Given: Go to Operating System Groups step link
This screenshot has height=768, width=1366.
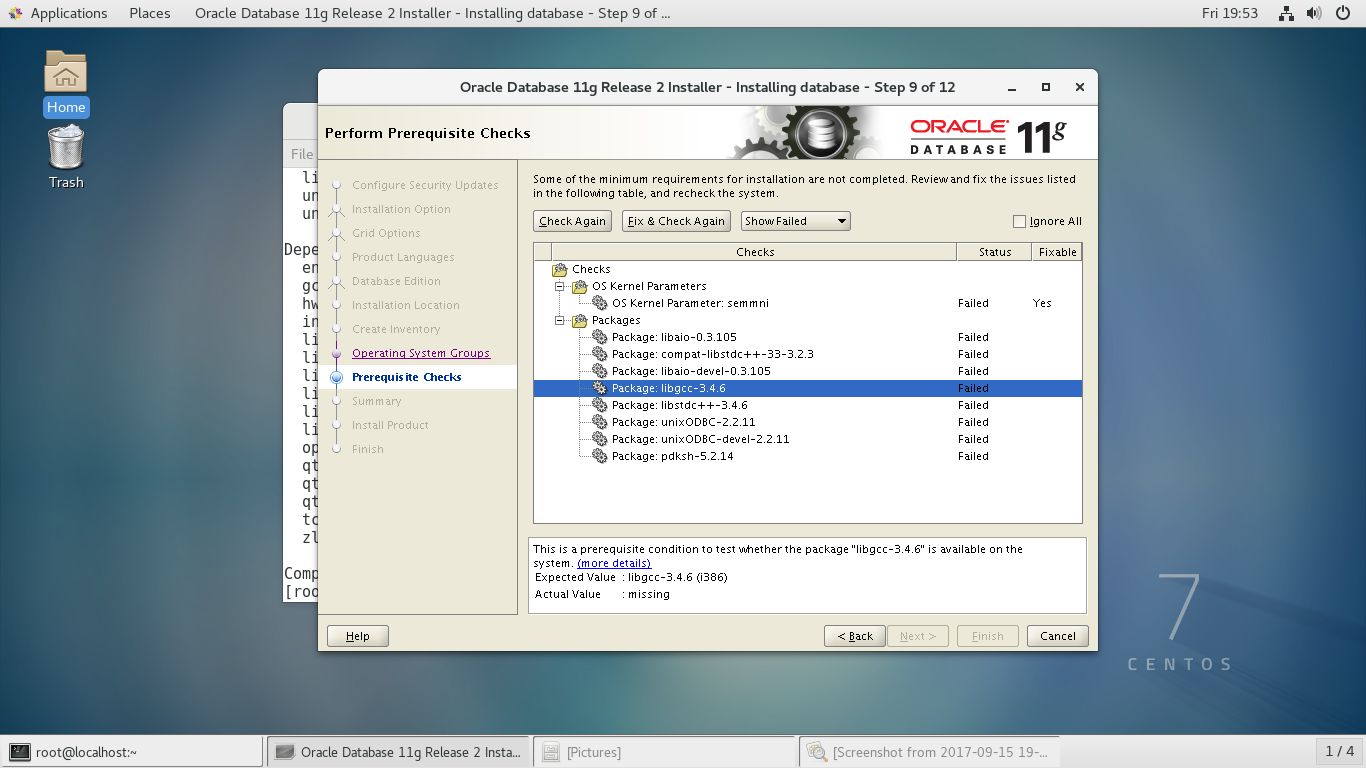Looking at the screenshot, I should click(421, 353).
